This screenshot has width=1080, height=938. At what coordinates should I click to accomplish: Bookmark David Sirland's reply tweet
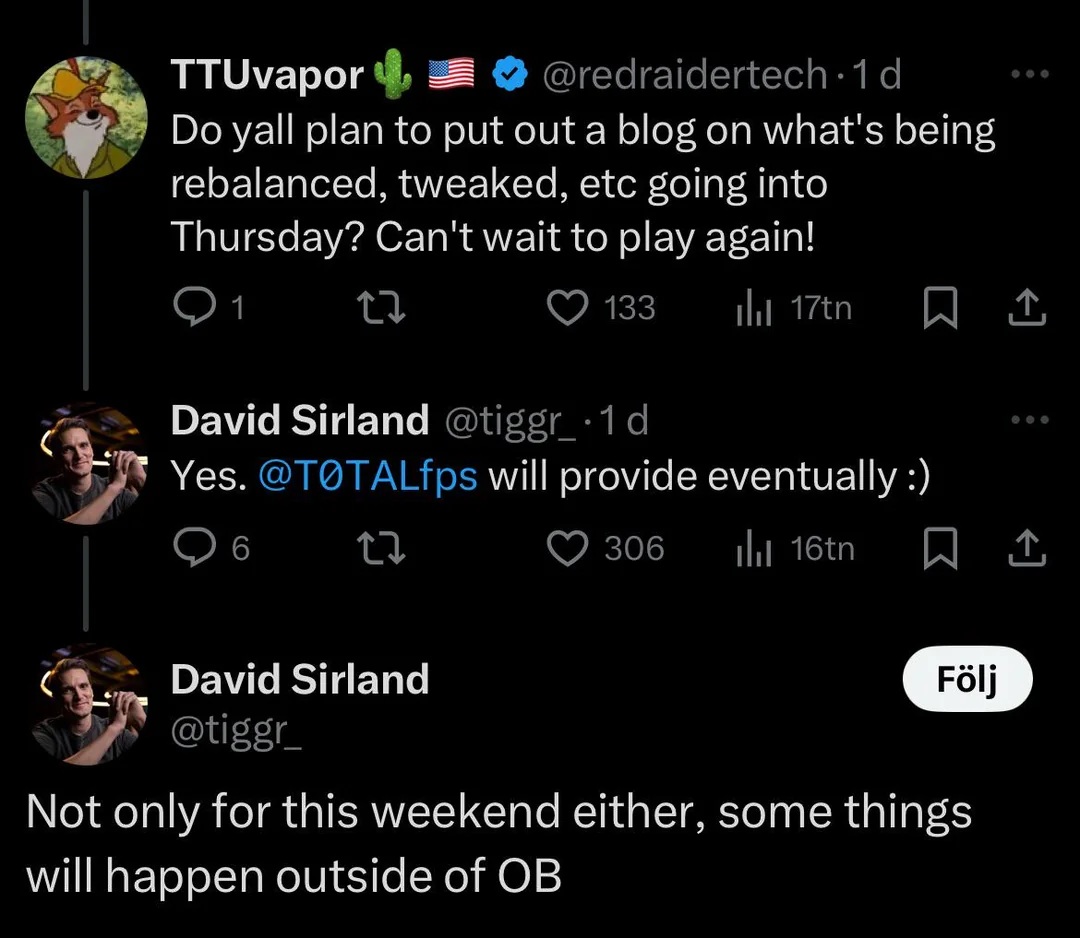point(940,548)
